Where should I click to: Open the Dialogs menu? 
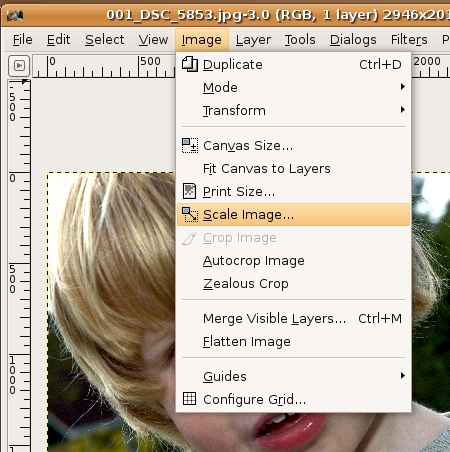coord(353,40)
